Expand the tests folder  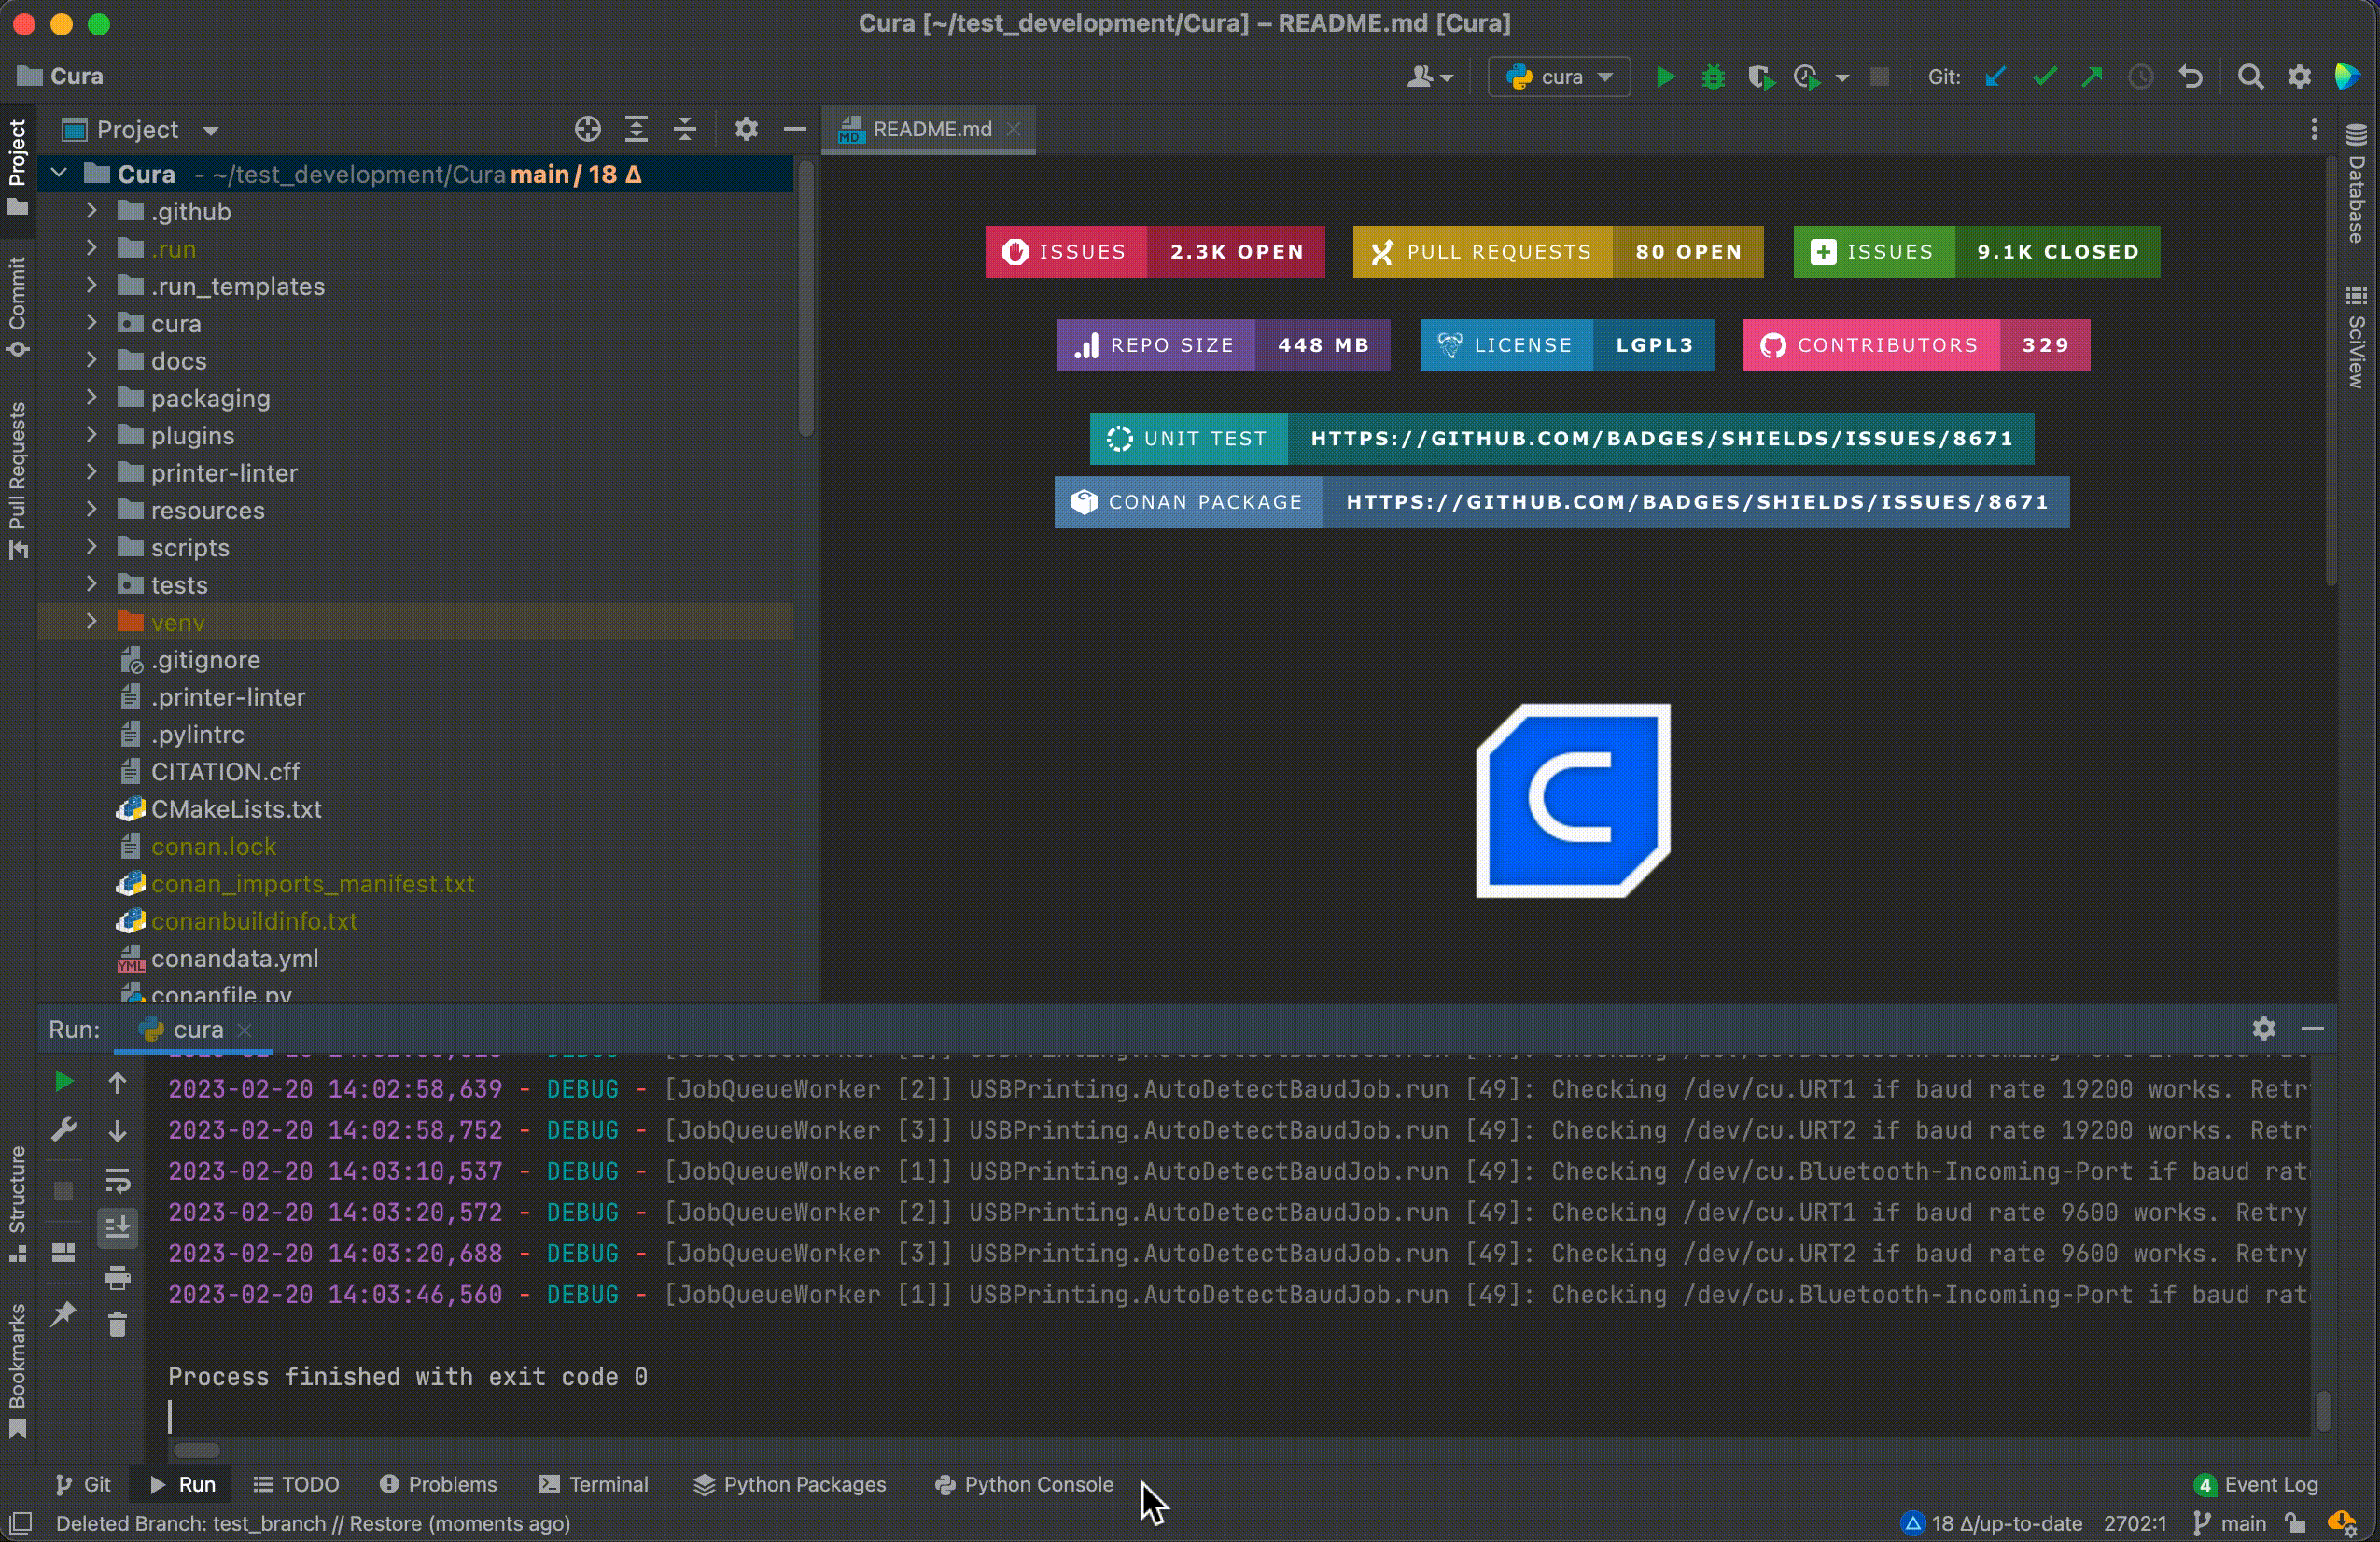(x=91, y=584)
